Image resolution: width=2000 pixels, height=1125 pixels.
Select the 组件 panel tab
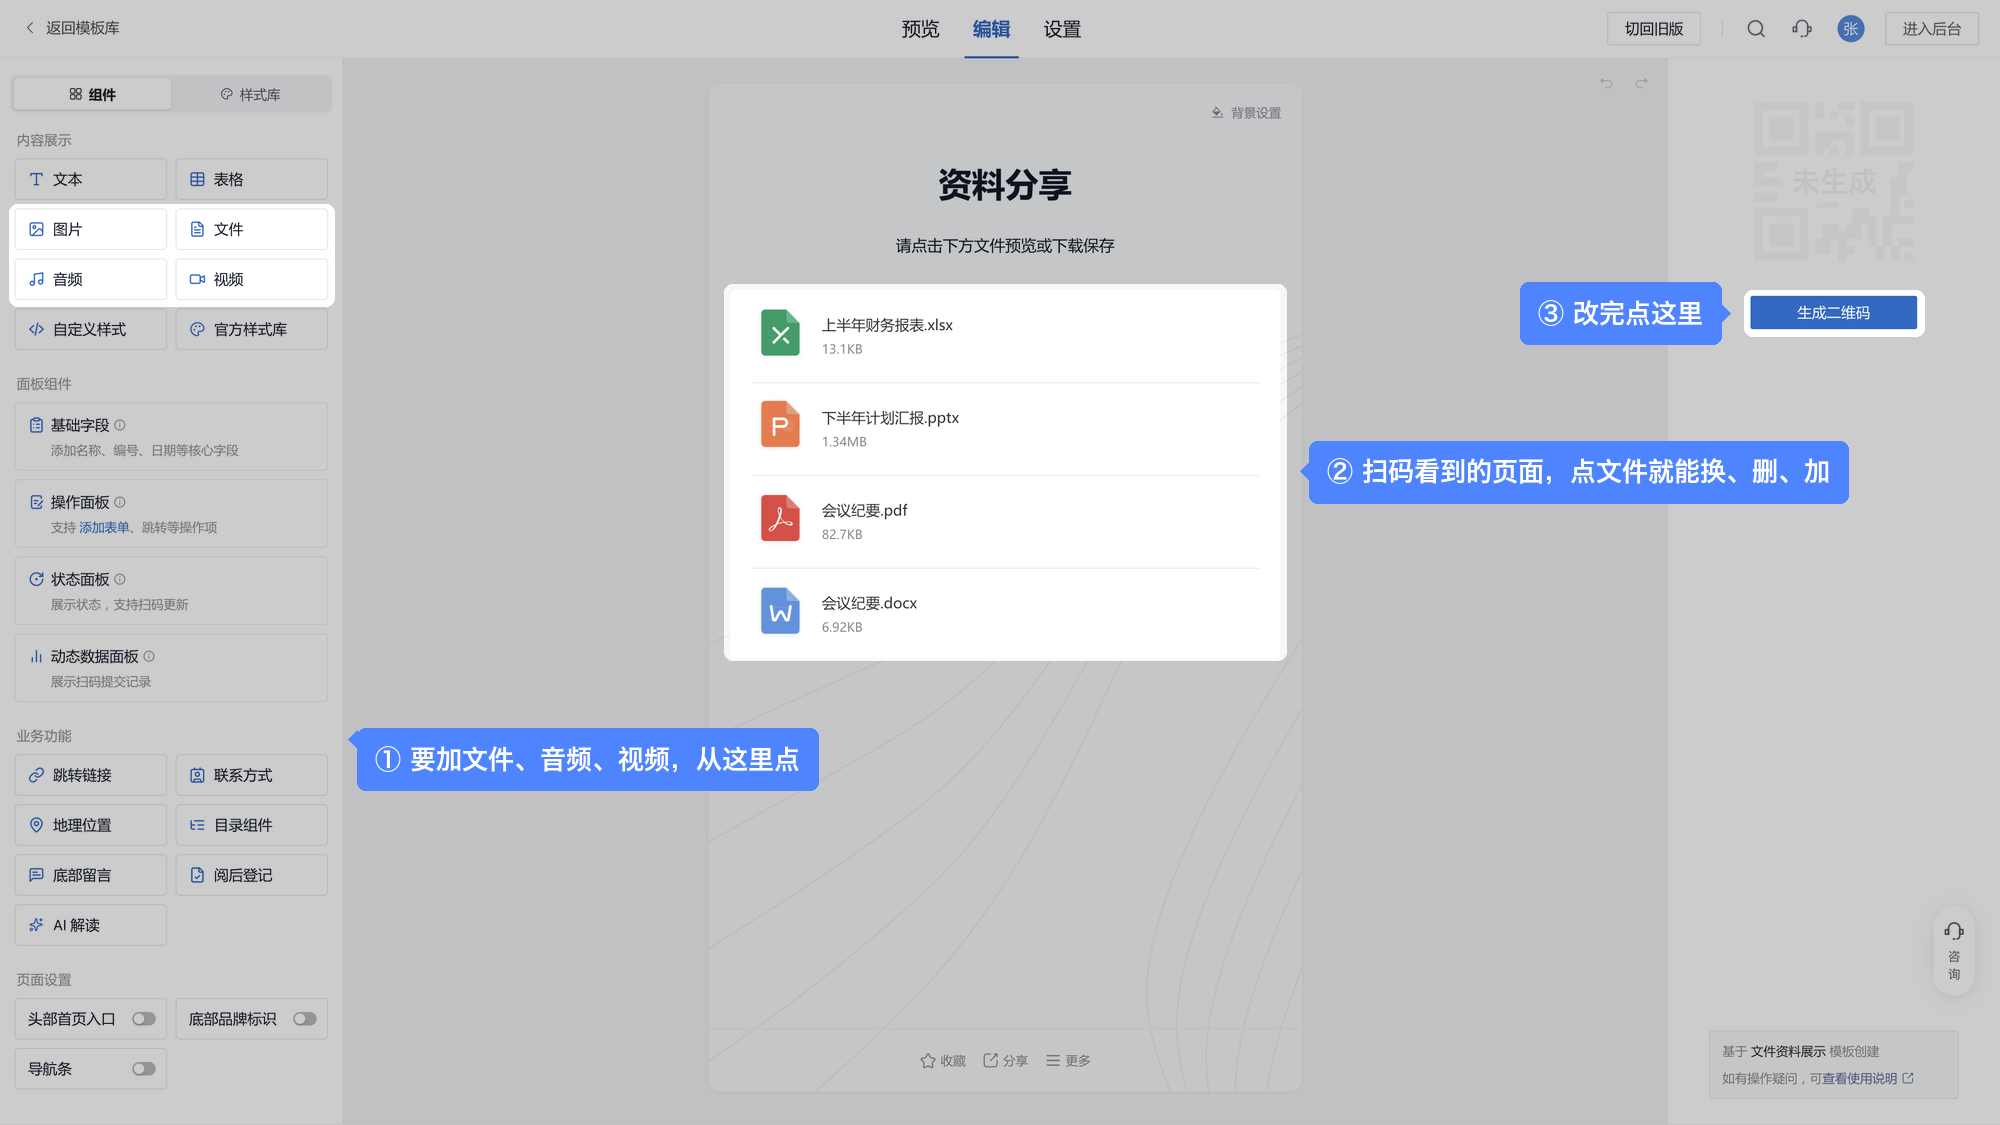92,94
